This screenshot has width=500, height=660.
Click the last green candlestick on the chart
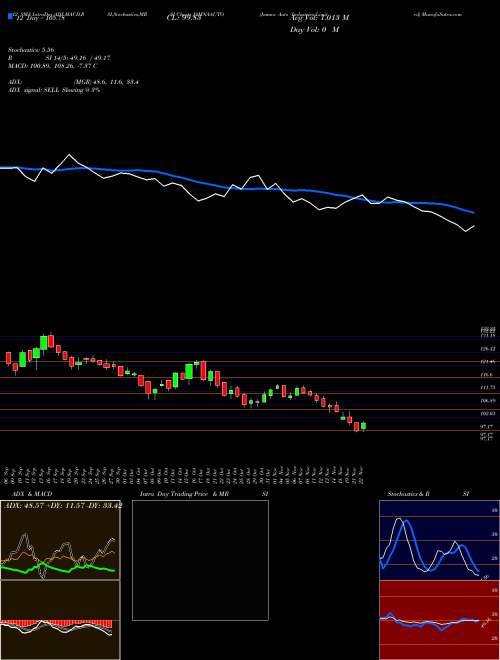point(363,426)
